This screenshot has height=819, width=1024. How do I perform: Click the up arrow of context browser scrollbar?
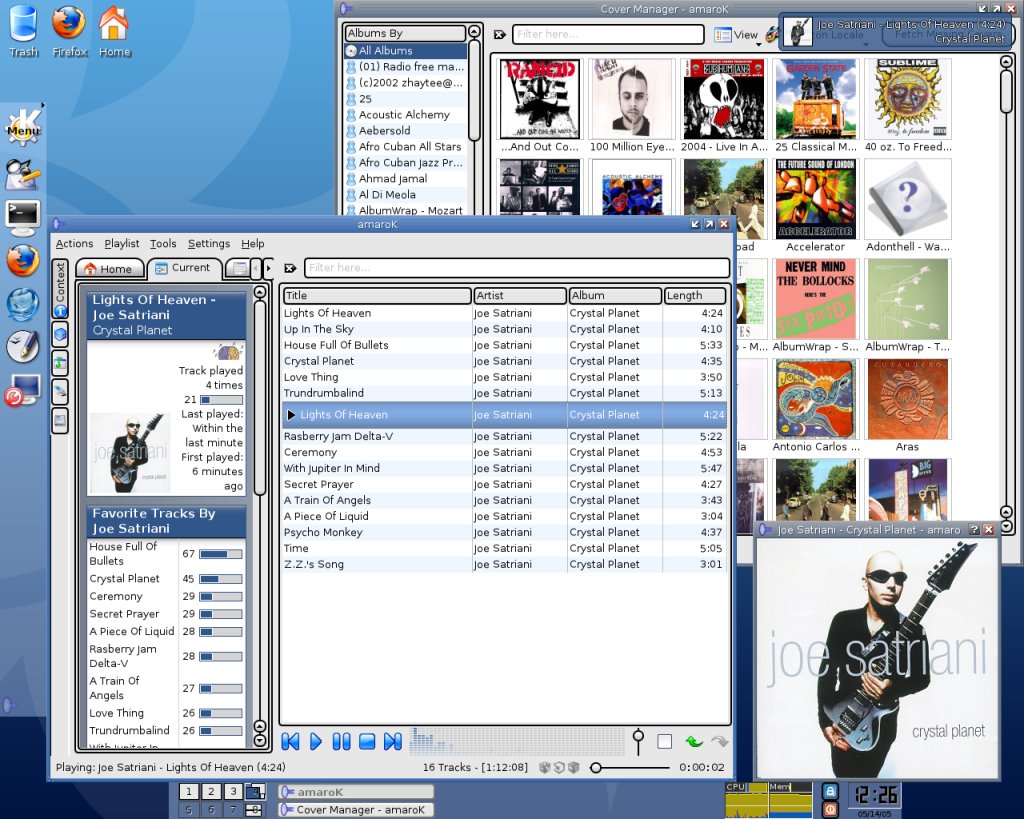(260, 292)
